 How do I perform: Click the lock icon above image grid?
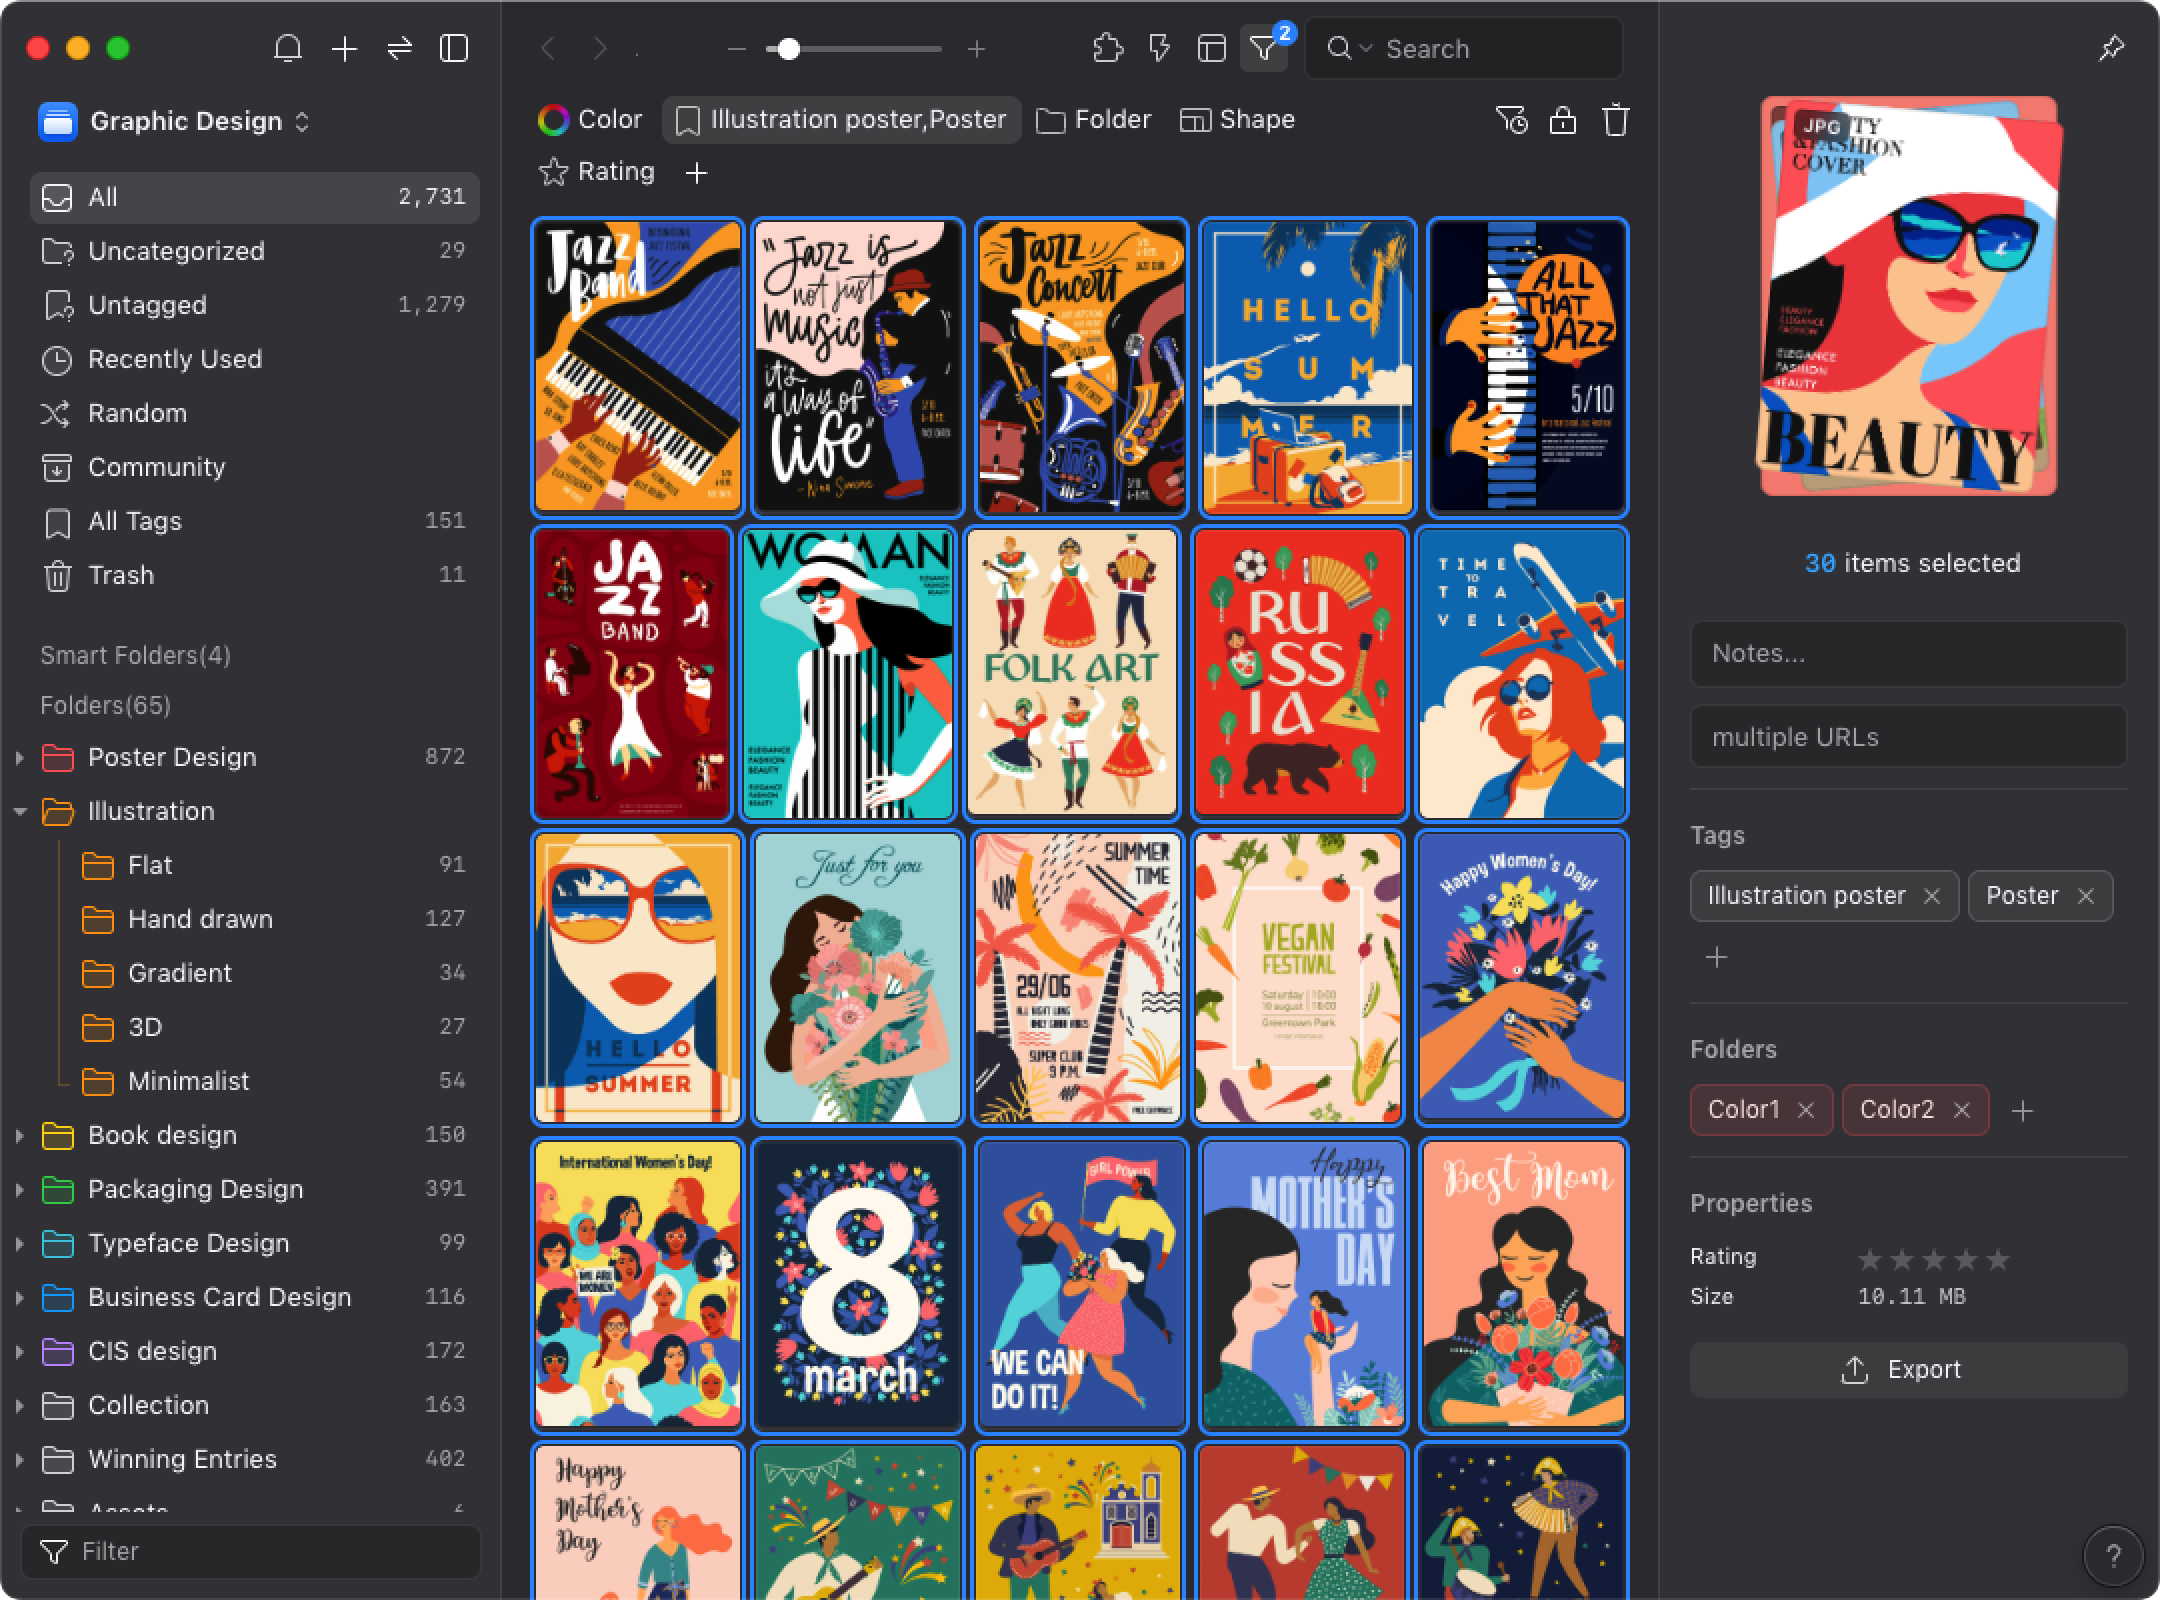pyautogui.click(x=1562, y=121)
